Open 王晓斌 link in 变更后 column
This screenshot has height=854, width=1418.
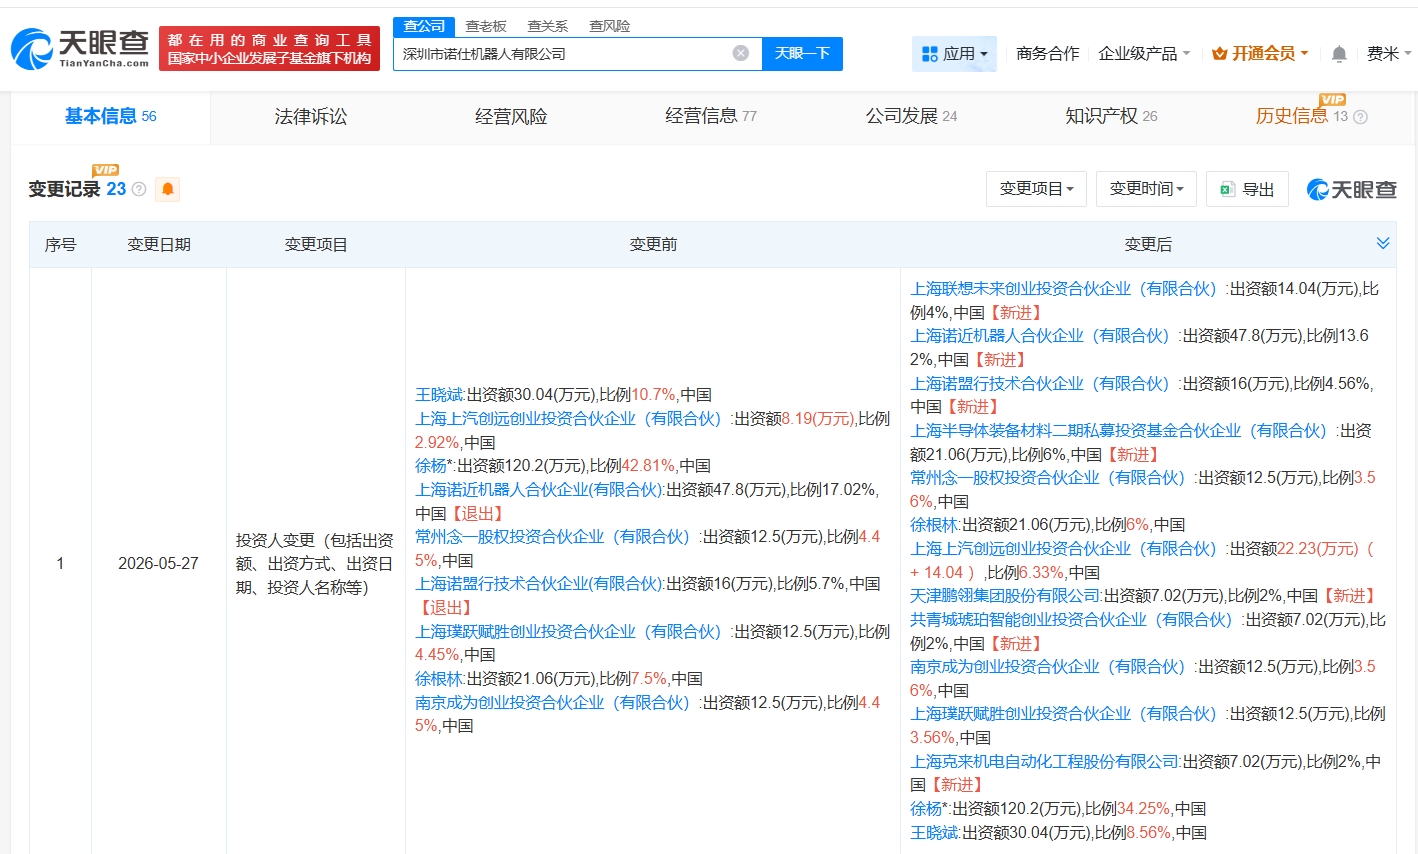(x=934, y=833)
